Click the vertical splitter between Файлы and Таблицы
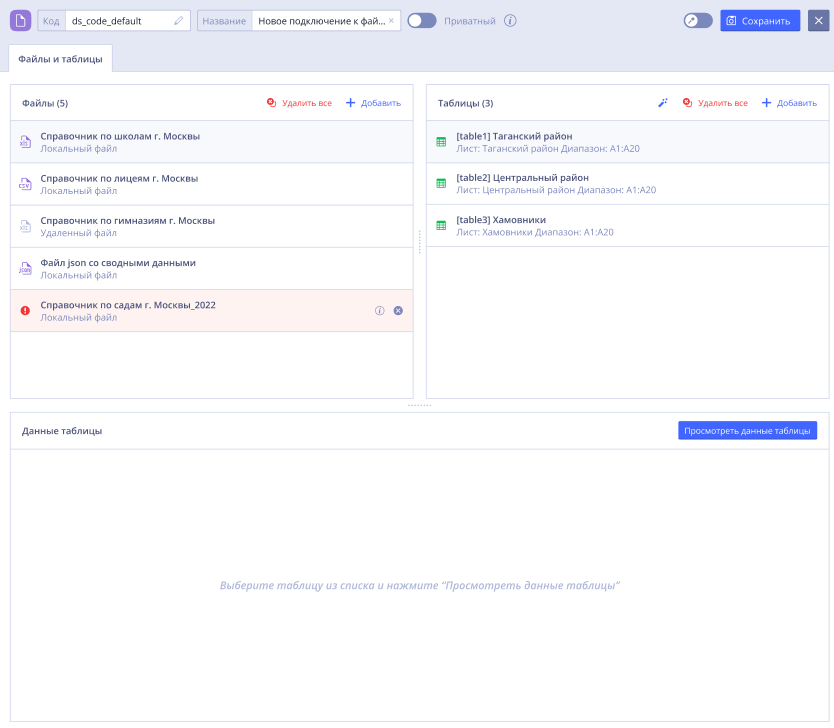Viewport: 834px width, 728px height. coord(420,241)
